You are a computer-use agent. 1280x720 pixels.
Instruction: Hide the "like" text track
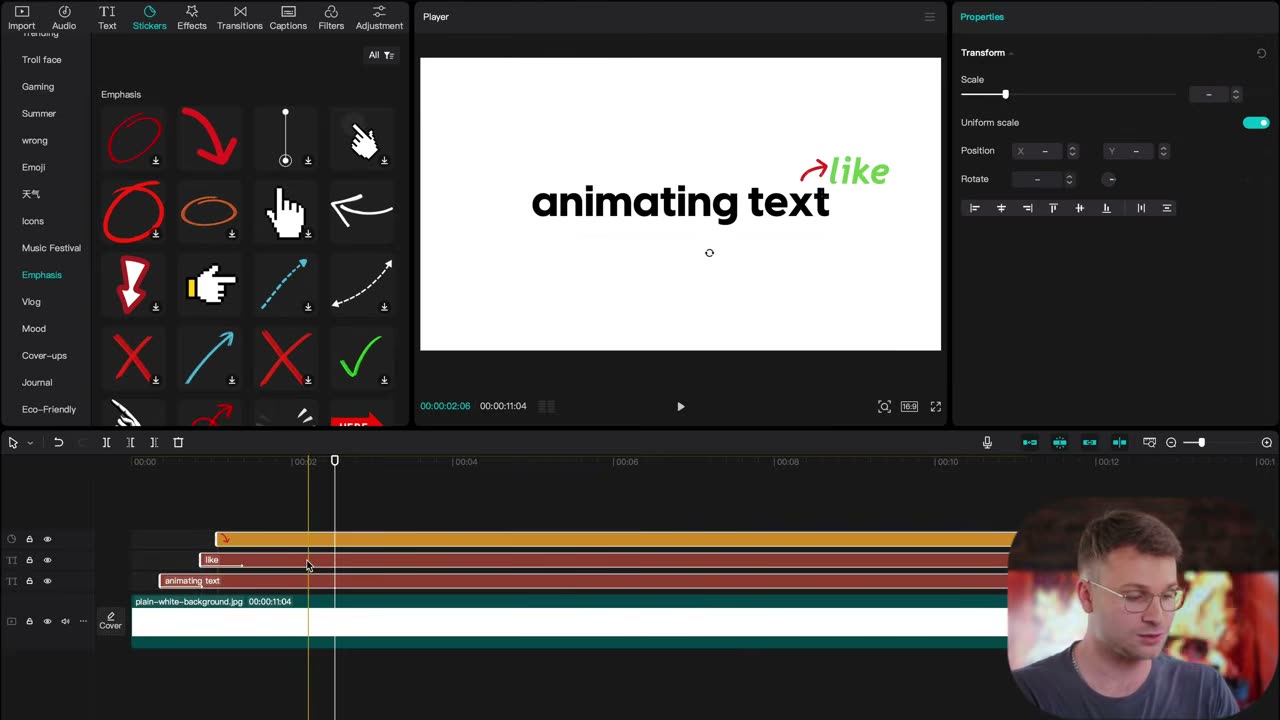coord(47,560)
